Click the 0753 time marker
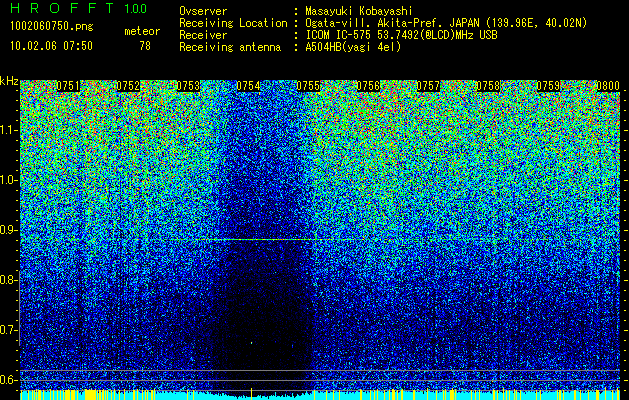The width and height of the screenshot is (629, 400). 188,86
